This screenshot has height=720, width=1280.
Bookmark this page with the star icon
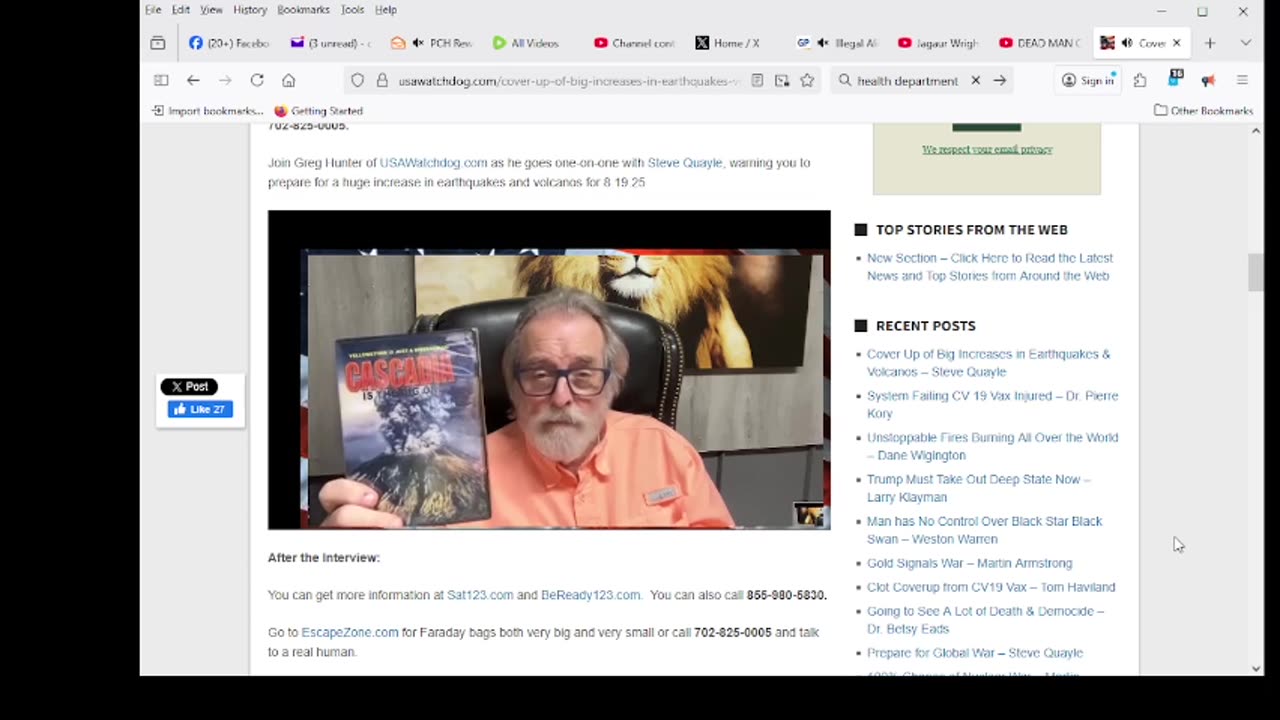tap(807, 80)
